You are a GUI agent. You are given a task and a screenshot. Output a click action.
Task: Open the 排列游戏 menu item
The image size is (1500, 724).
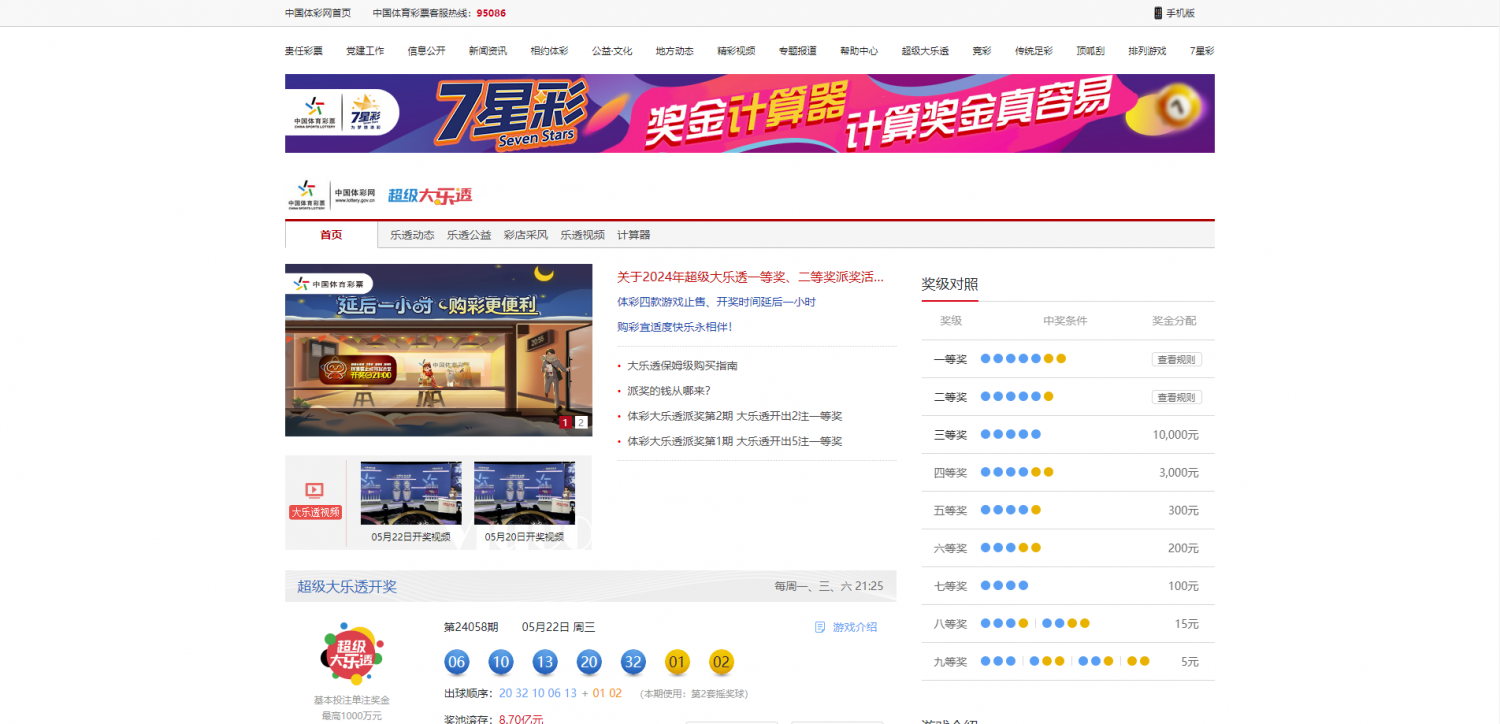click(1147, 51)
